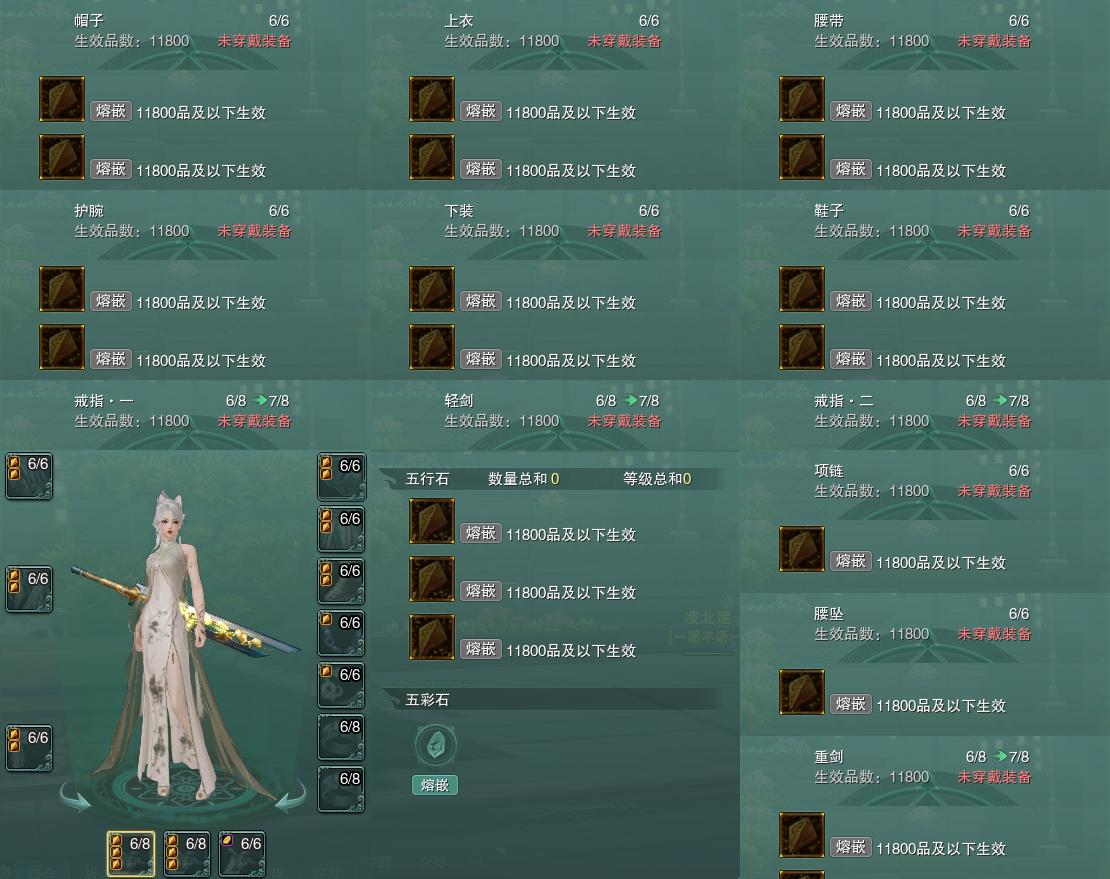Image resolution: width=1110 pixels, height=879 pixels.
Task: Open the first gem icon under 帽子
Action: pyautogui.click(x=62, y=99)
